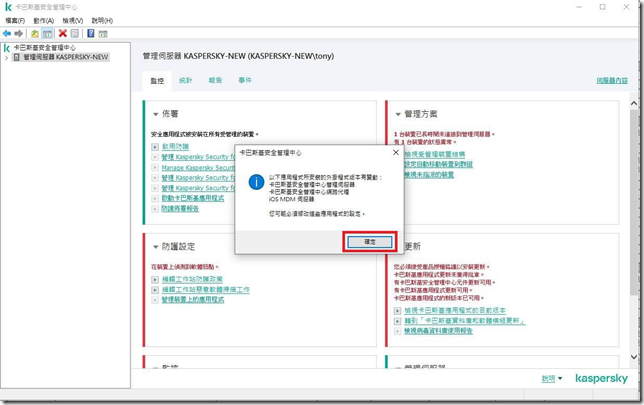This screenshot has height=405, width=644.
Task: Click the blue info icon in dialog
Action: [x=255, y=183]
